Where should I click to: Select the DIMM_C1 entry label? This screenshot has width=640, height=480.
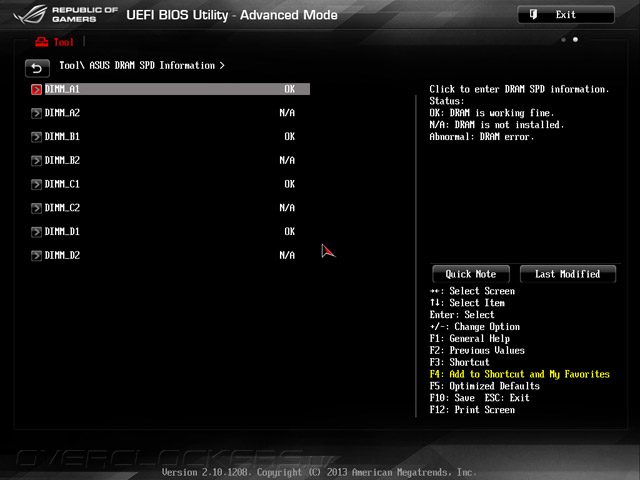tap(62, 184)
